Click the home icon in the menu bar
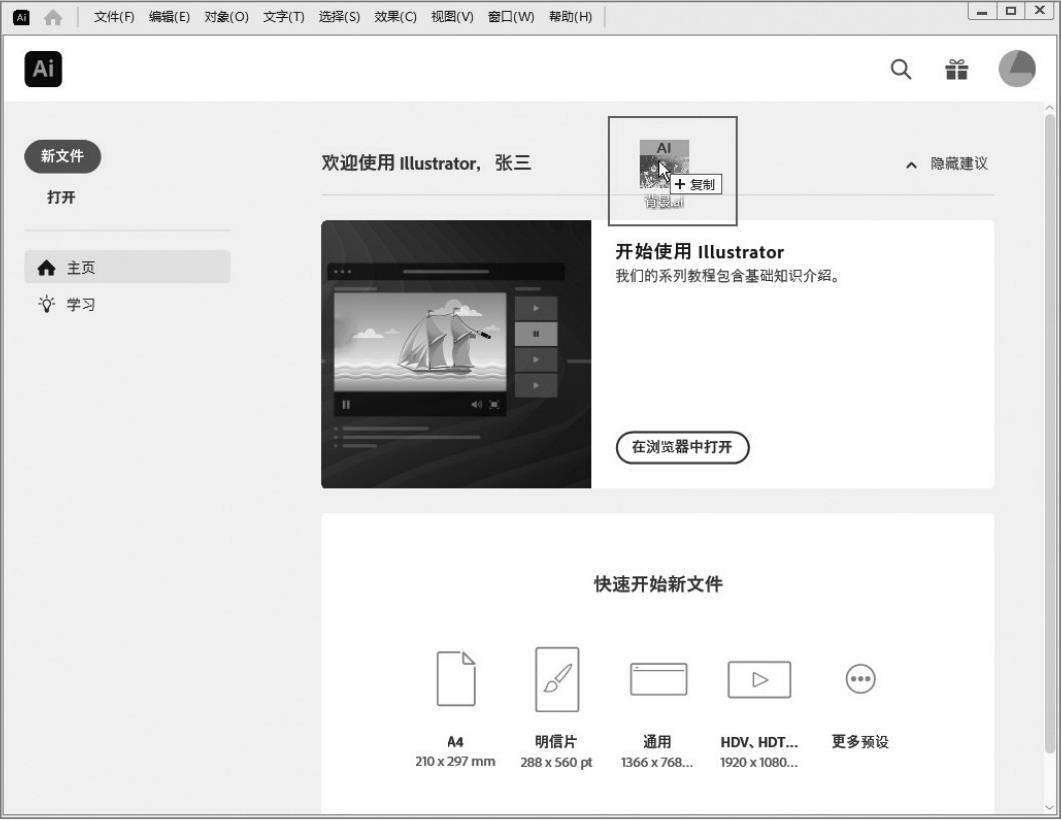 (x=53, y=18)
